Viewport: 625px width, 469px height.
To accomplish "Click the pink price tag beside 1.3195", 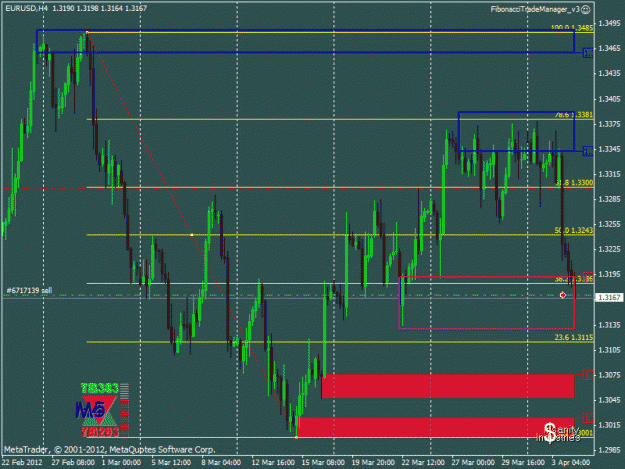I will point(588,276).
